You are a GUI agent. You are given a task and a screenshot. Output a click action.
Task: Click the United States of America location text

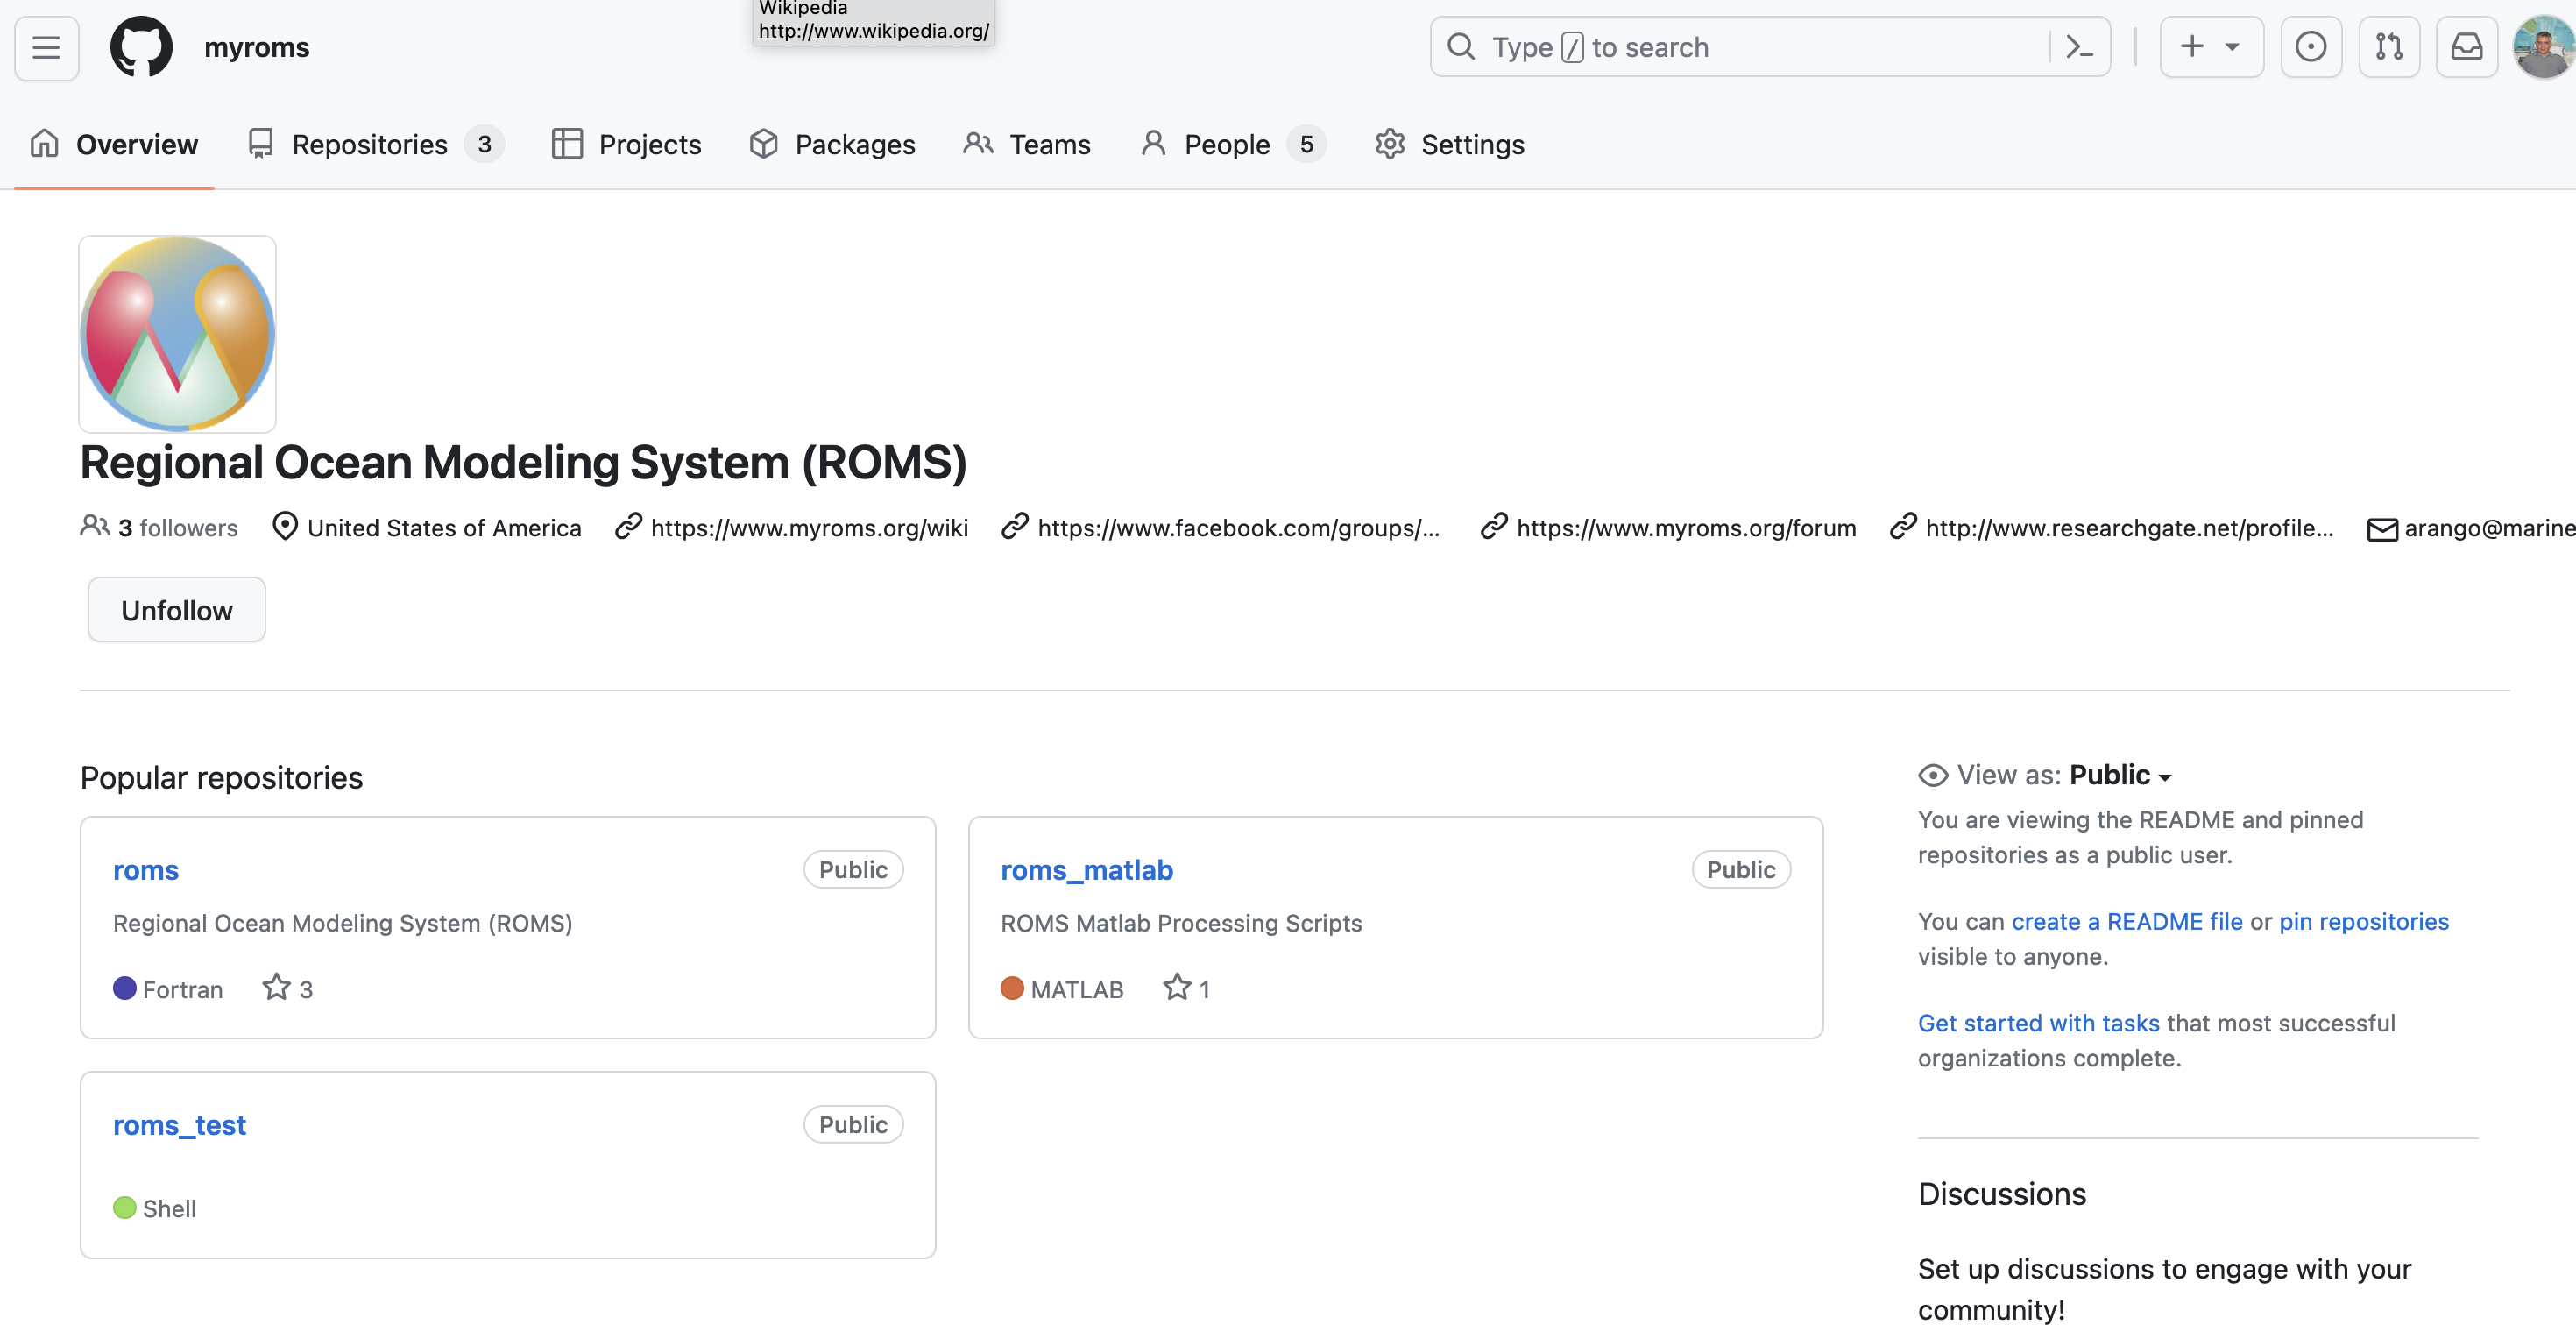(x=444, y=527)
